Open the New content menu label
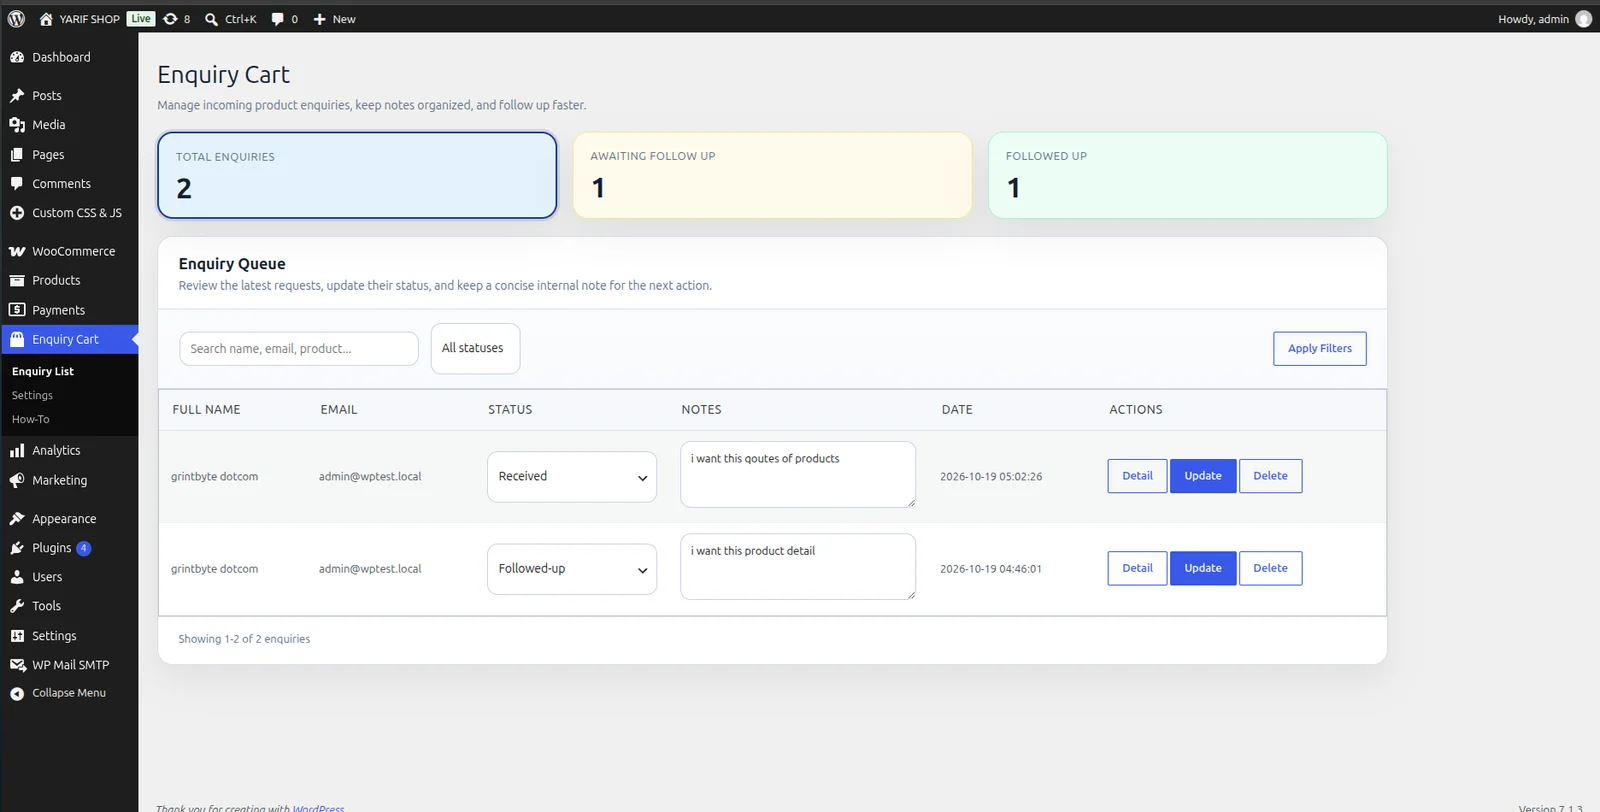 [x=344, y=19]
